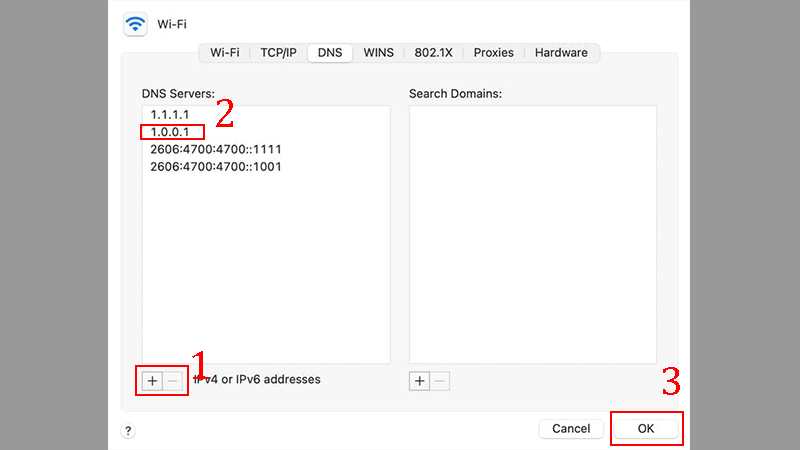Click the plus button under DNS Servers

(152, 381)
